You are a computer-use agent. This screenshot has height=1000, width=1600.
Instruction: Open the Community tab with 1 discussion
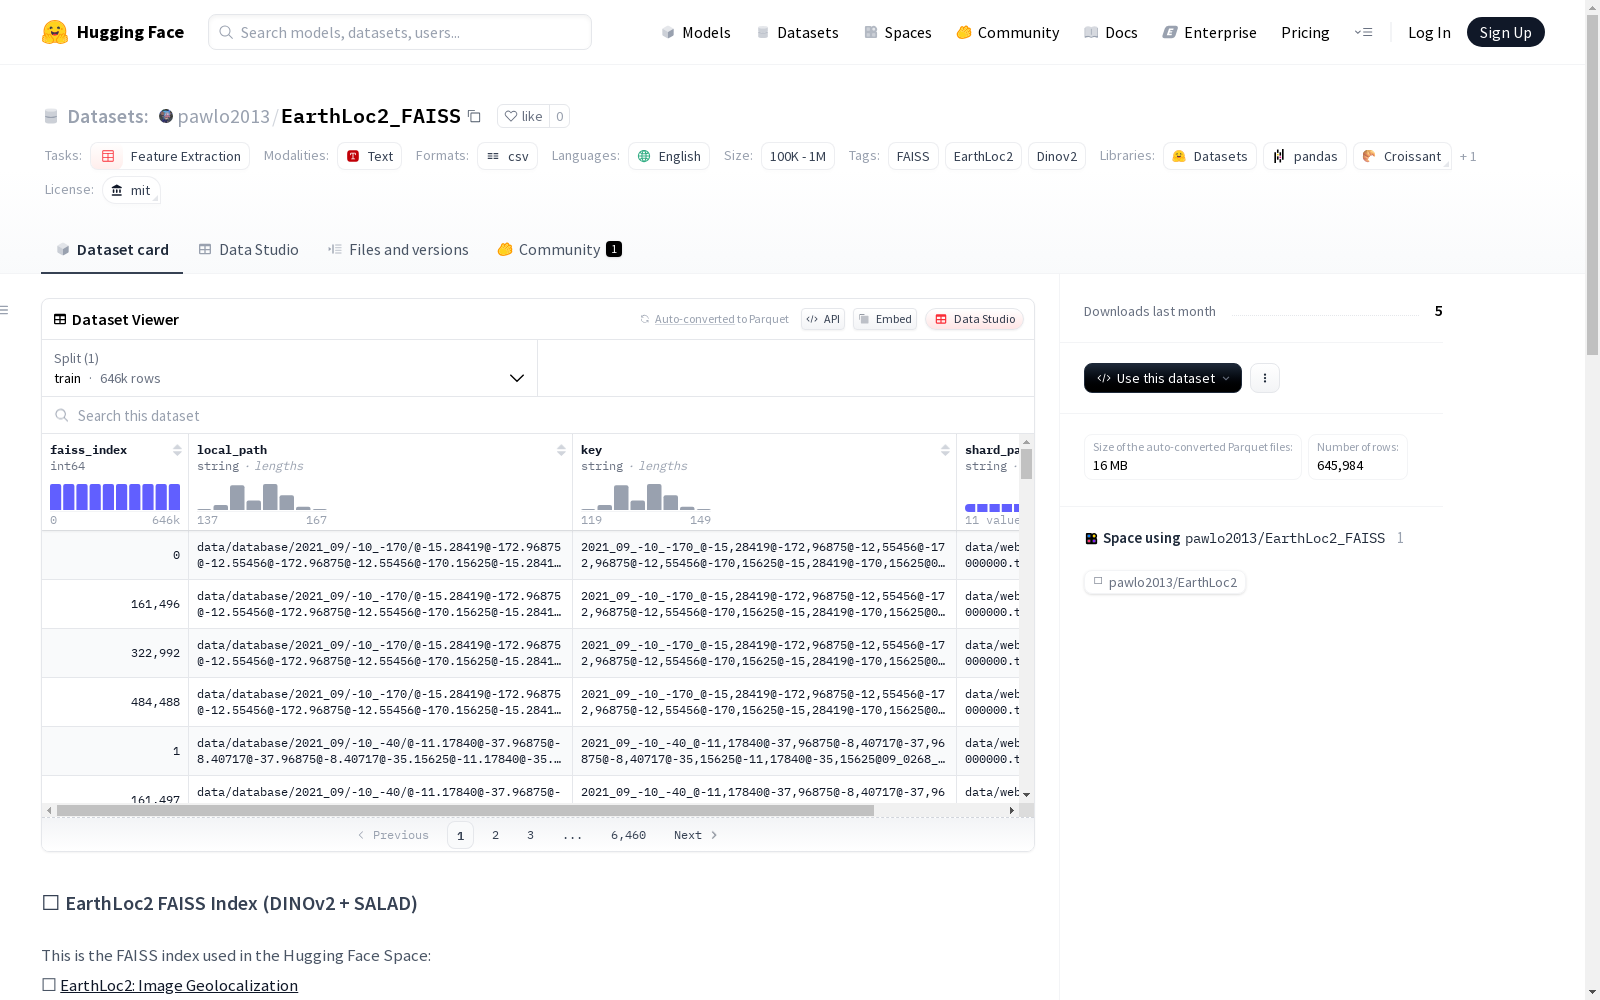[x=560, y=250]
